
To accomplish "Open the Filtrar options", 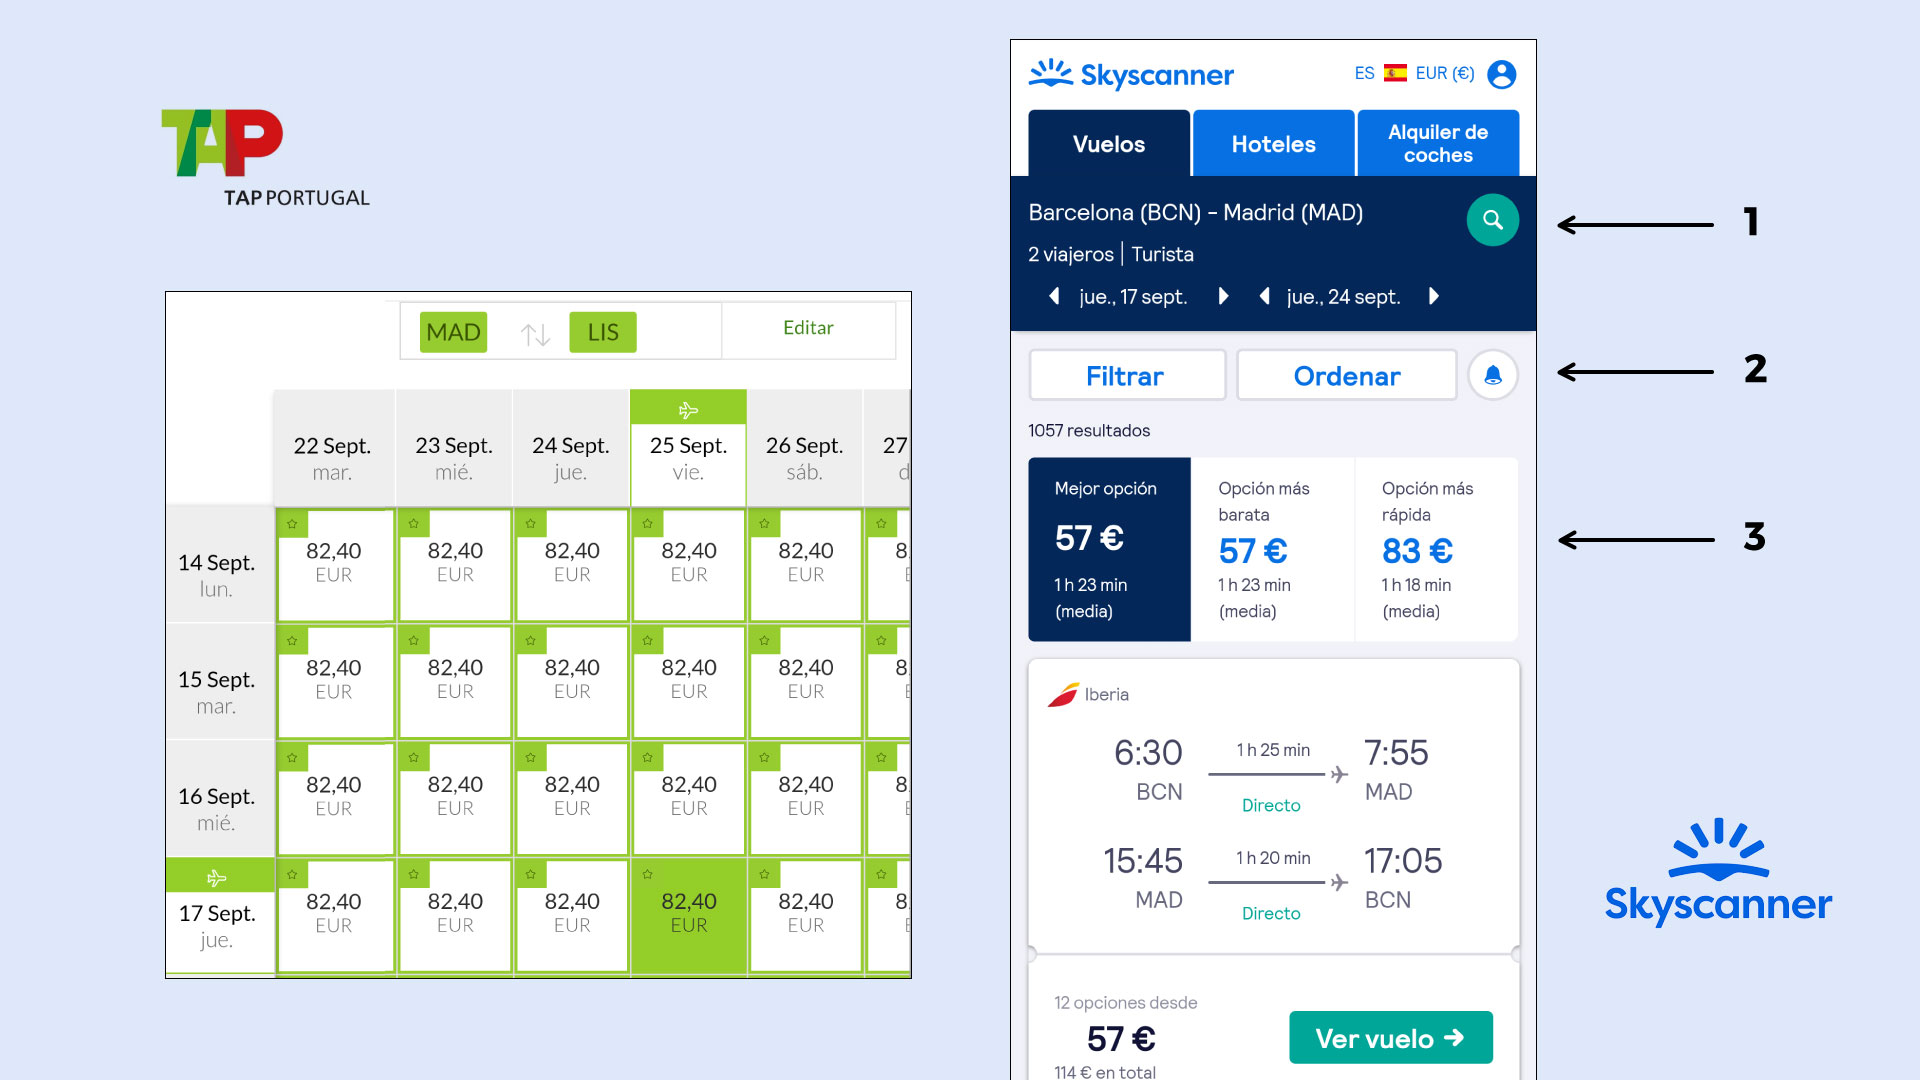I will [1127, 376].
